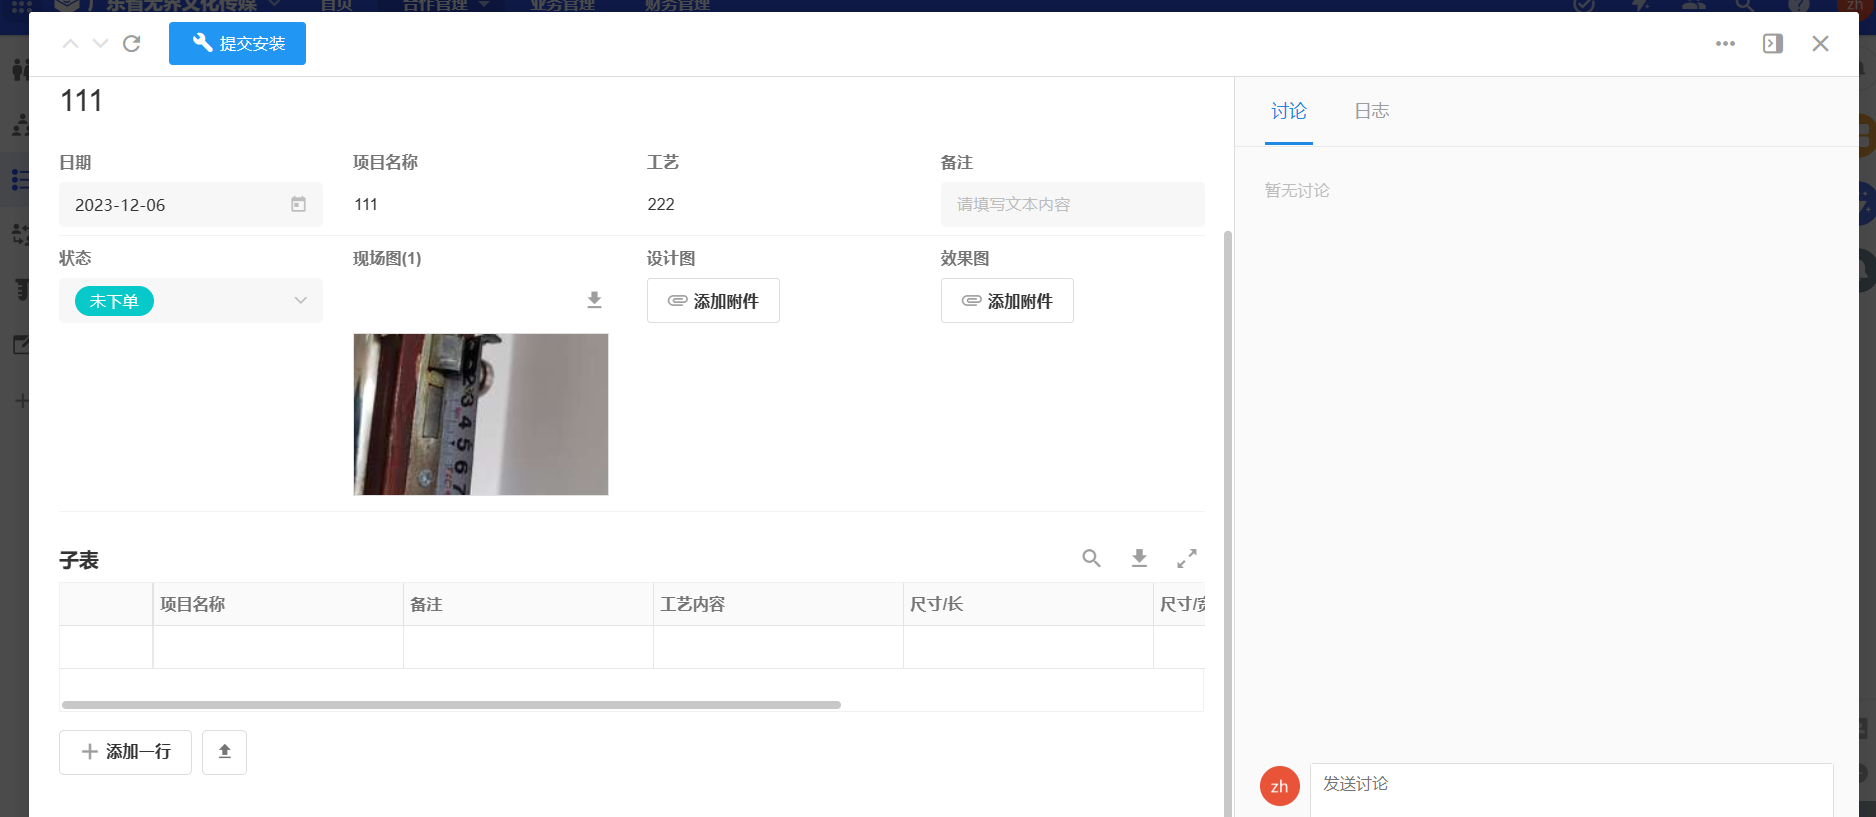Add attachment under 设计图

pyautogui.click(x=713, y=301)
